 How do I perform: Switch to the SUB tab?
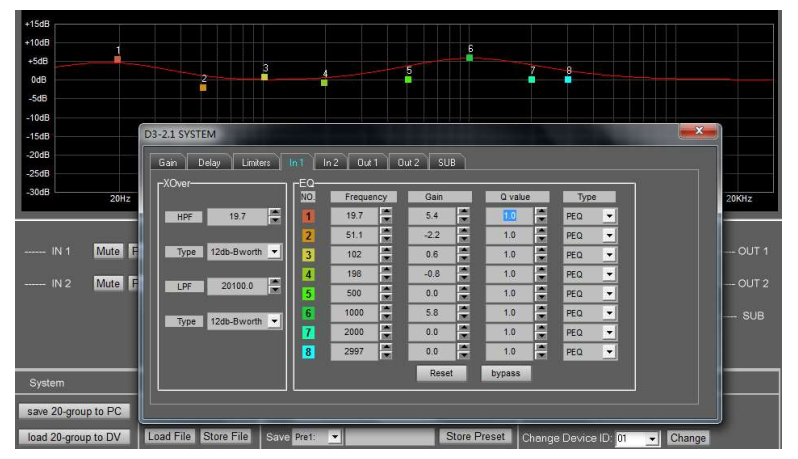(x=446, y=162)
